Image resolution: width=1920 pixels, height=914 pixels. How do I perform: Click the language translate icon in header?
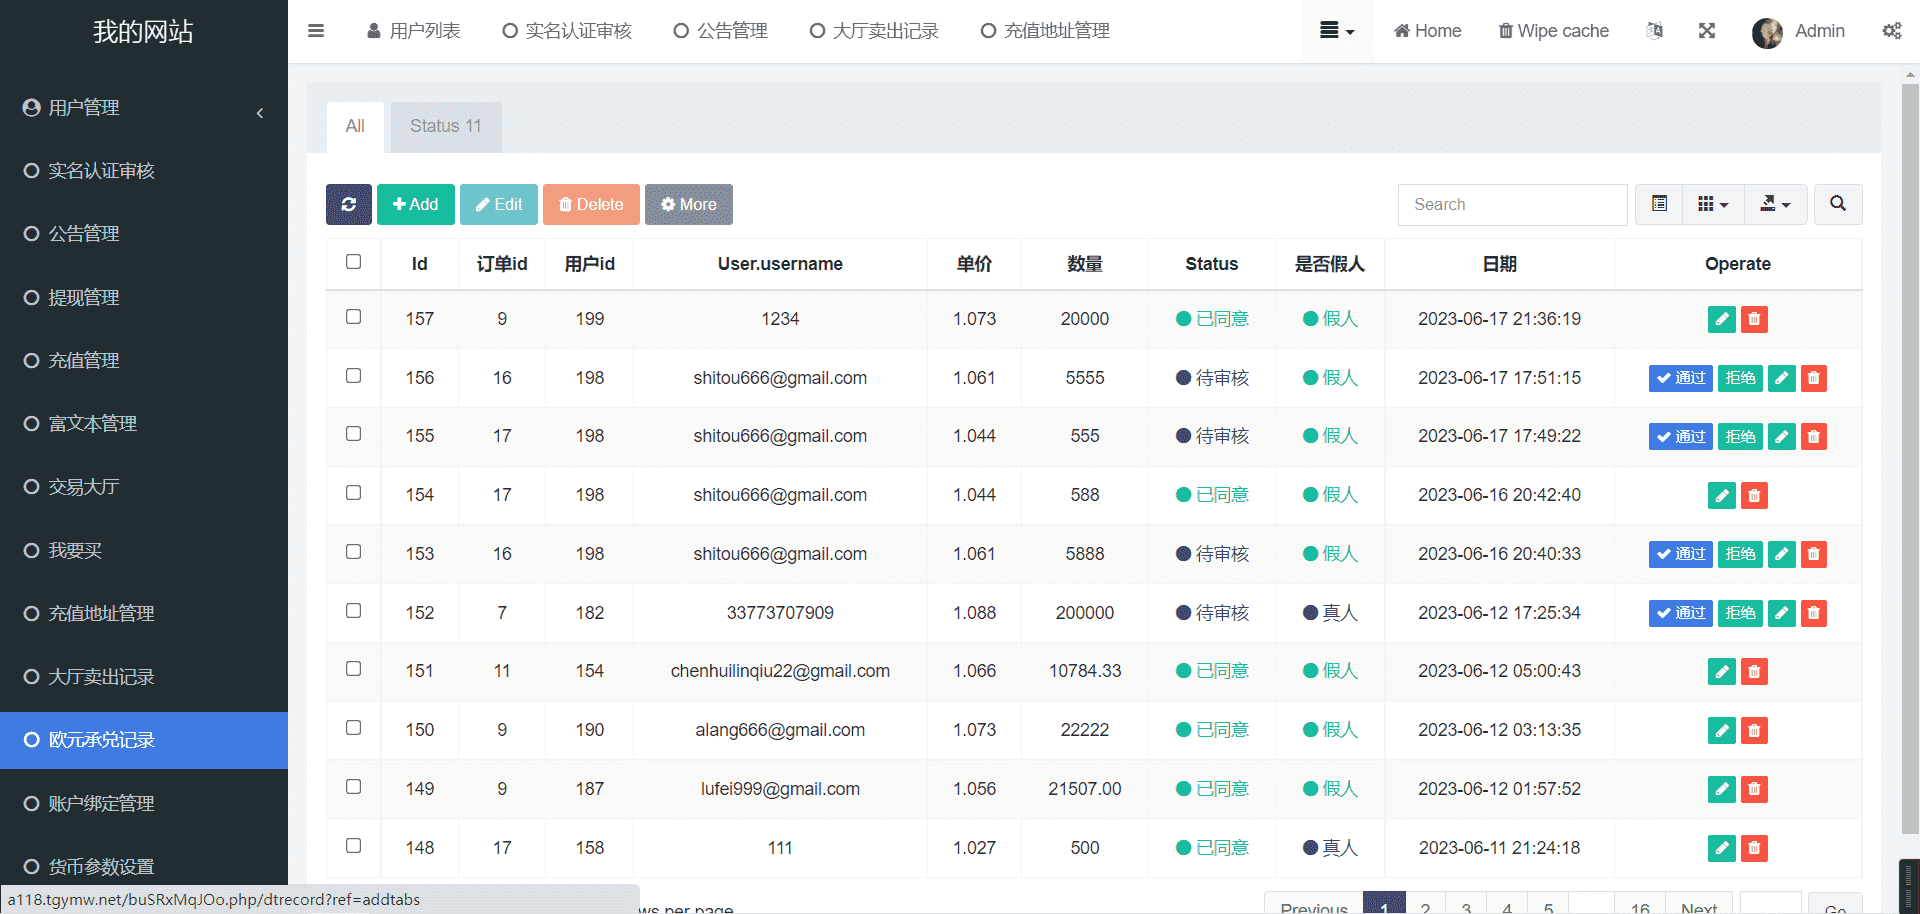[x=1655, y=31]
